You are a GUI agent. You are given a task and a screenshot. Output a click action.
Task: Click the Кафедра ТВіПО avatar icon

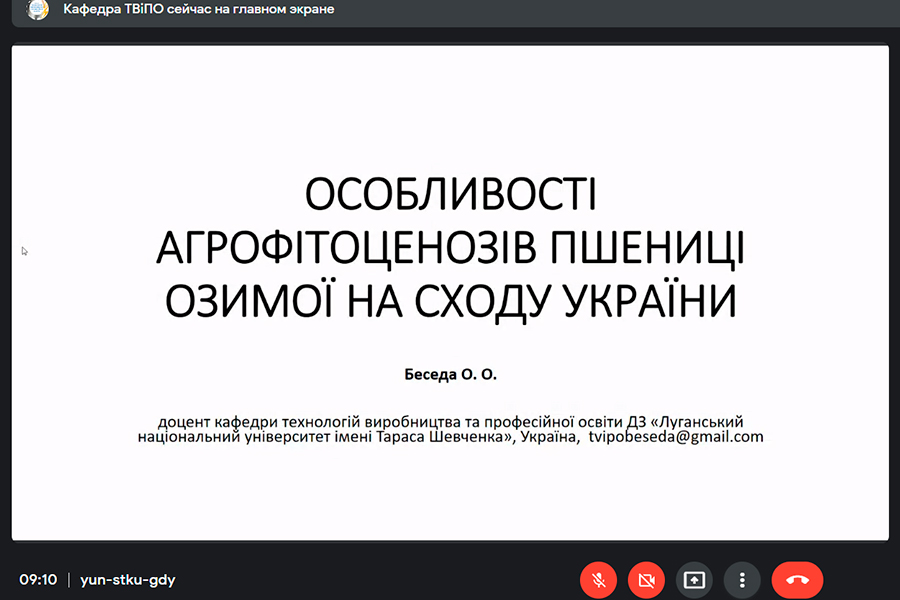pyautogui.click(x=37, y=10)
